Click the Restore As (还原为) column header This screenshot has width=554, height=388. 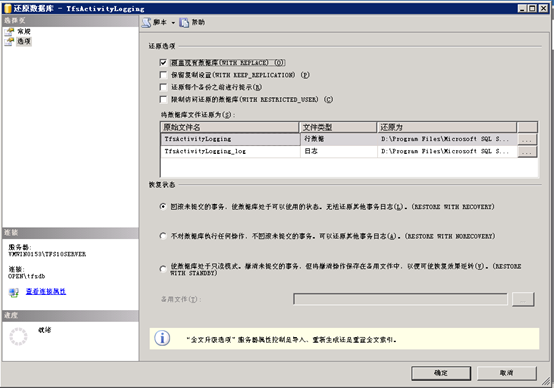[447, 127]
